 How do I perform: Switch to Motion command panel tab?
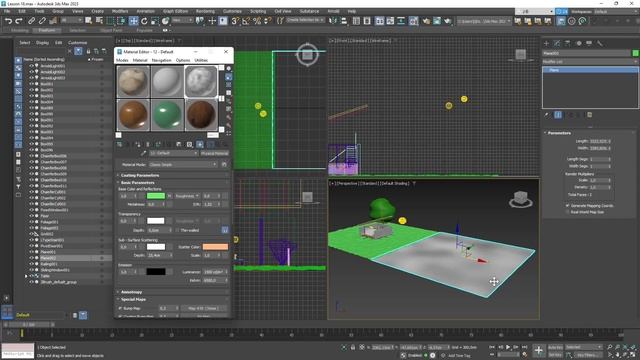pyautogui.click(x=578, y=43)
